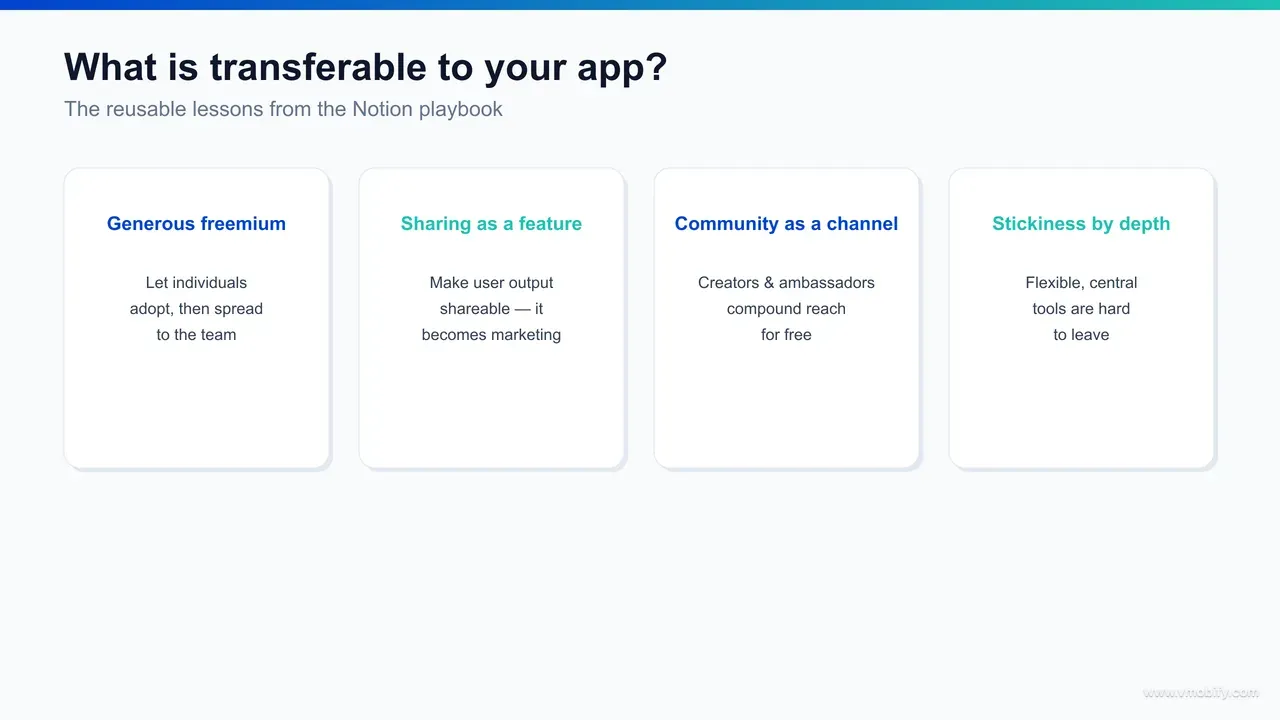Select text 'Creators & ambassadors compound reach for free'

[786, 309]
